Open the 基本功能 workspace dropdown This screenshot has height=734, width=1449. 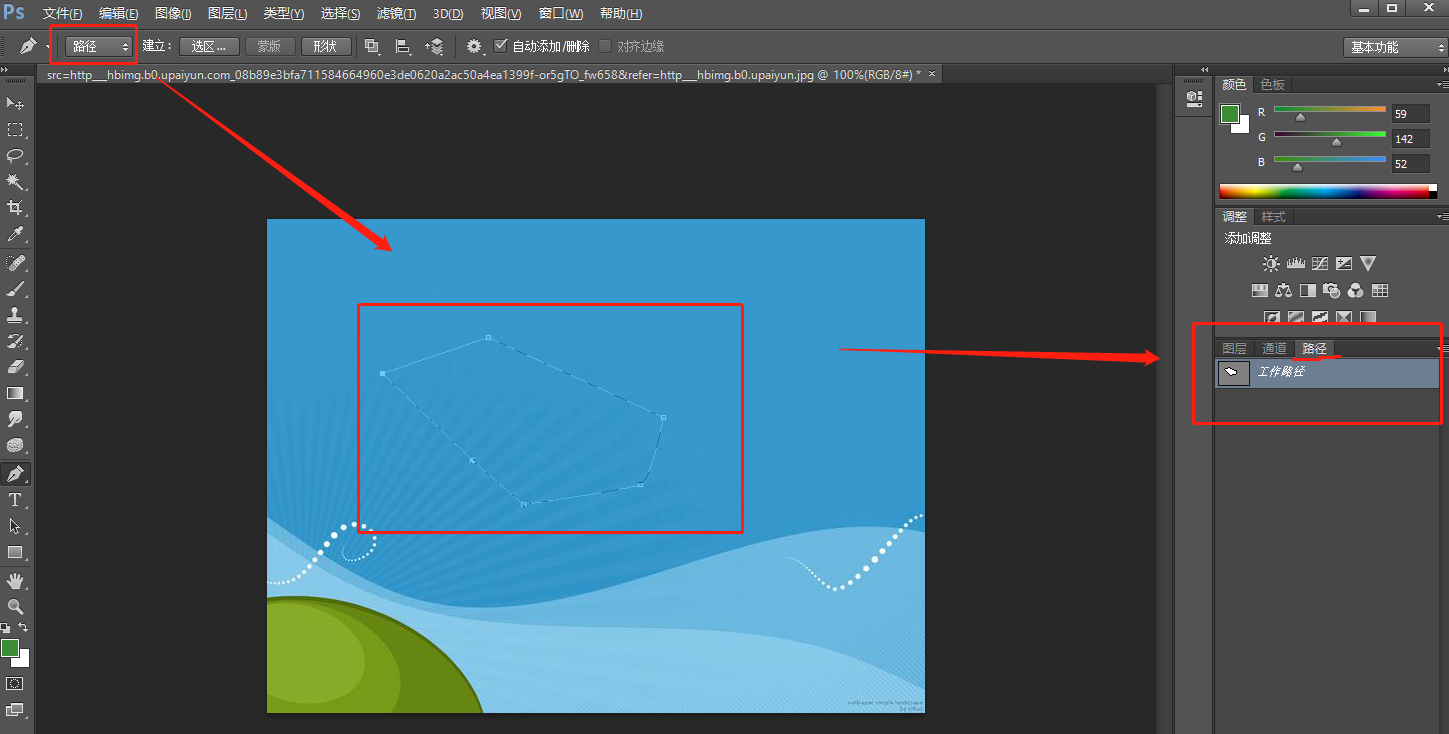(1395, 47)
